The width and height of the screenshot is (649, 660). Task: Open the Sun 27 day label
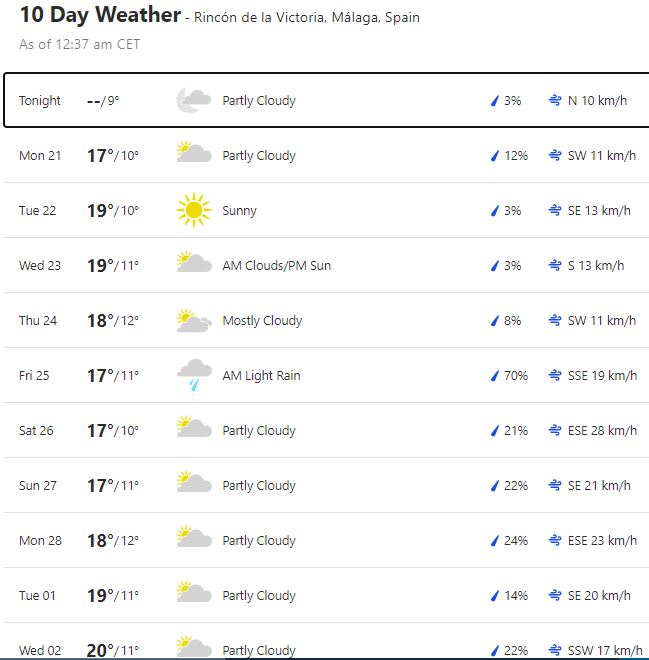(x=38, y=486)
